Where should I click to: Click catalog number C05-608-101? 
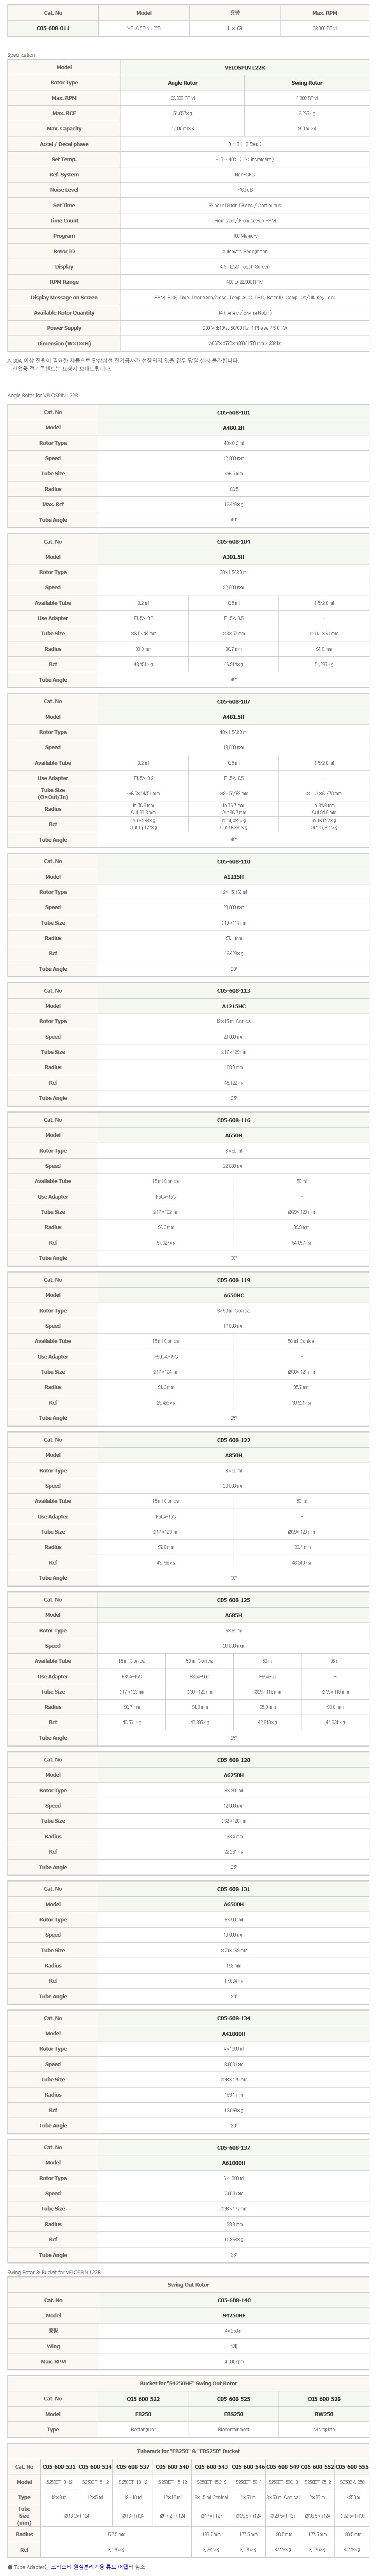tap(233, 412)
